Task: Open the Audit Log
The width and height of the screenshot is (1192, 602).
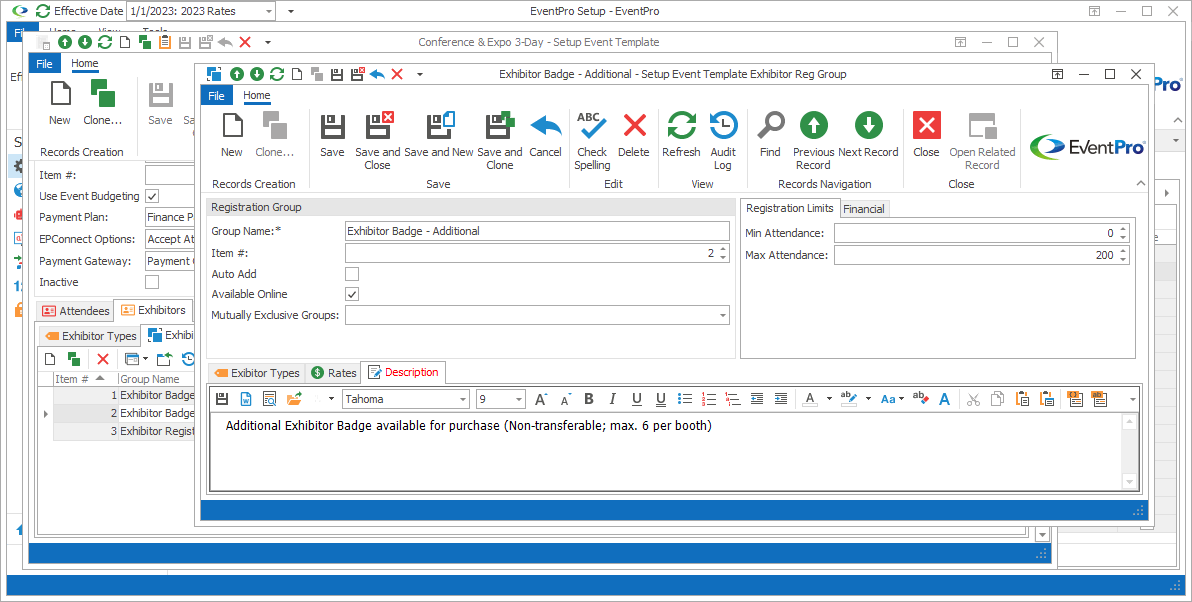Action: (x=723, y=141)
